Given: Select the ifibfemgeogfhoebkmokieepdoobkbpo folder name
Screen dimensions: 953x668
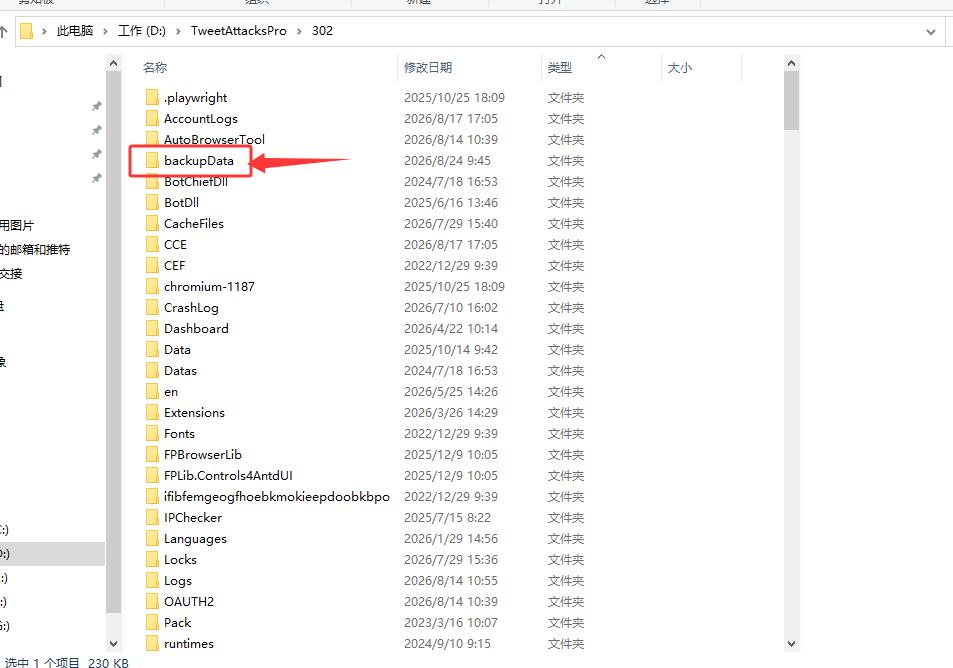Looking at the screenshot, I should click(x=277, y=497).
